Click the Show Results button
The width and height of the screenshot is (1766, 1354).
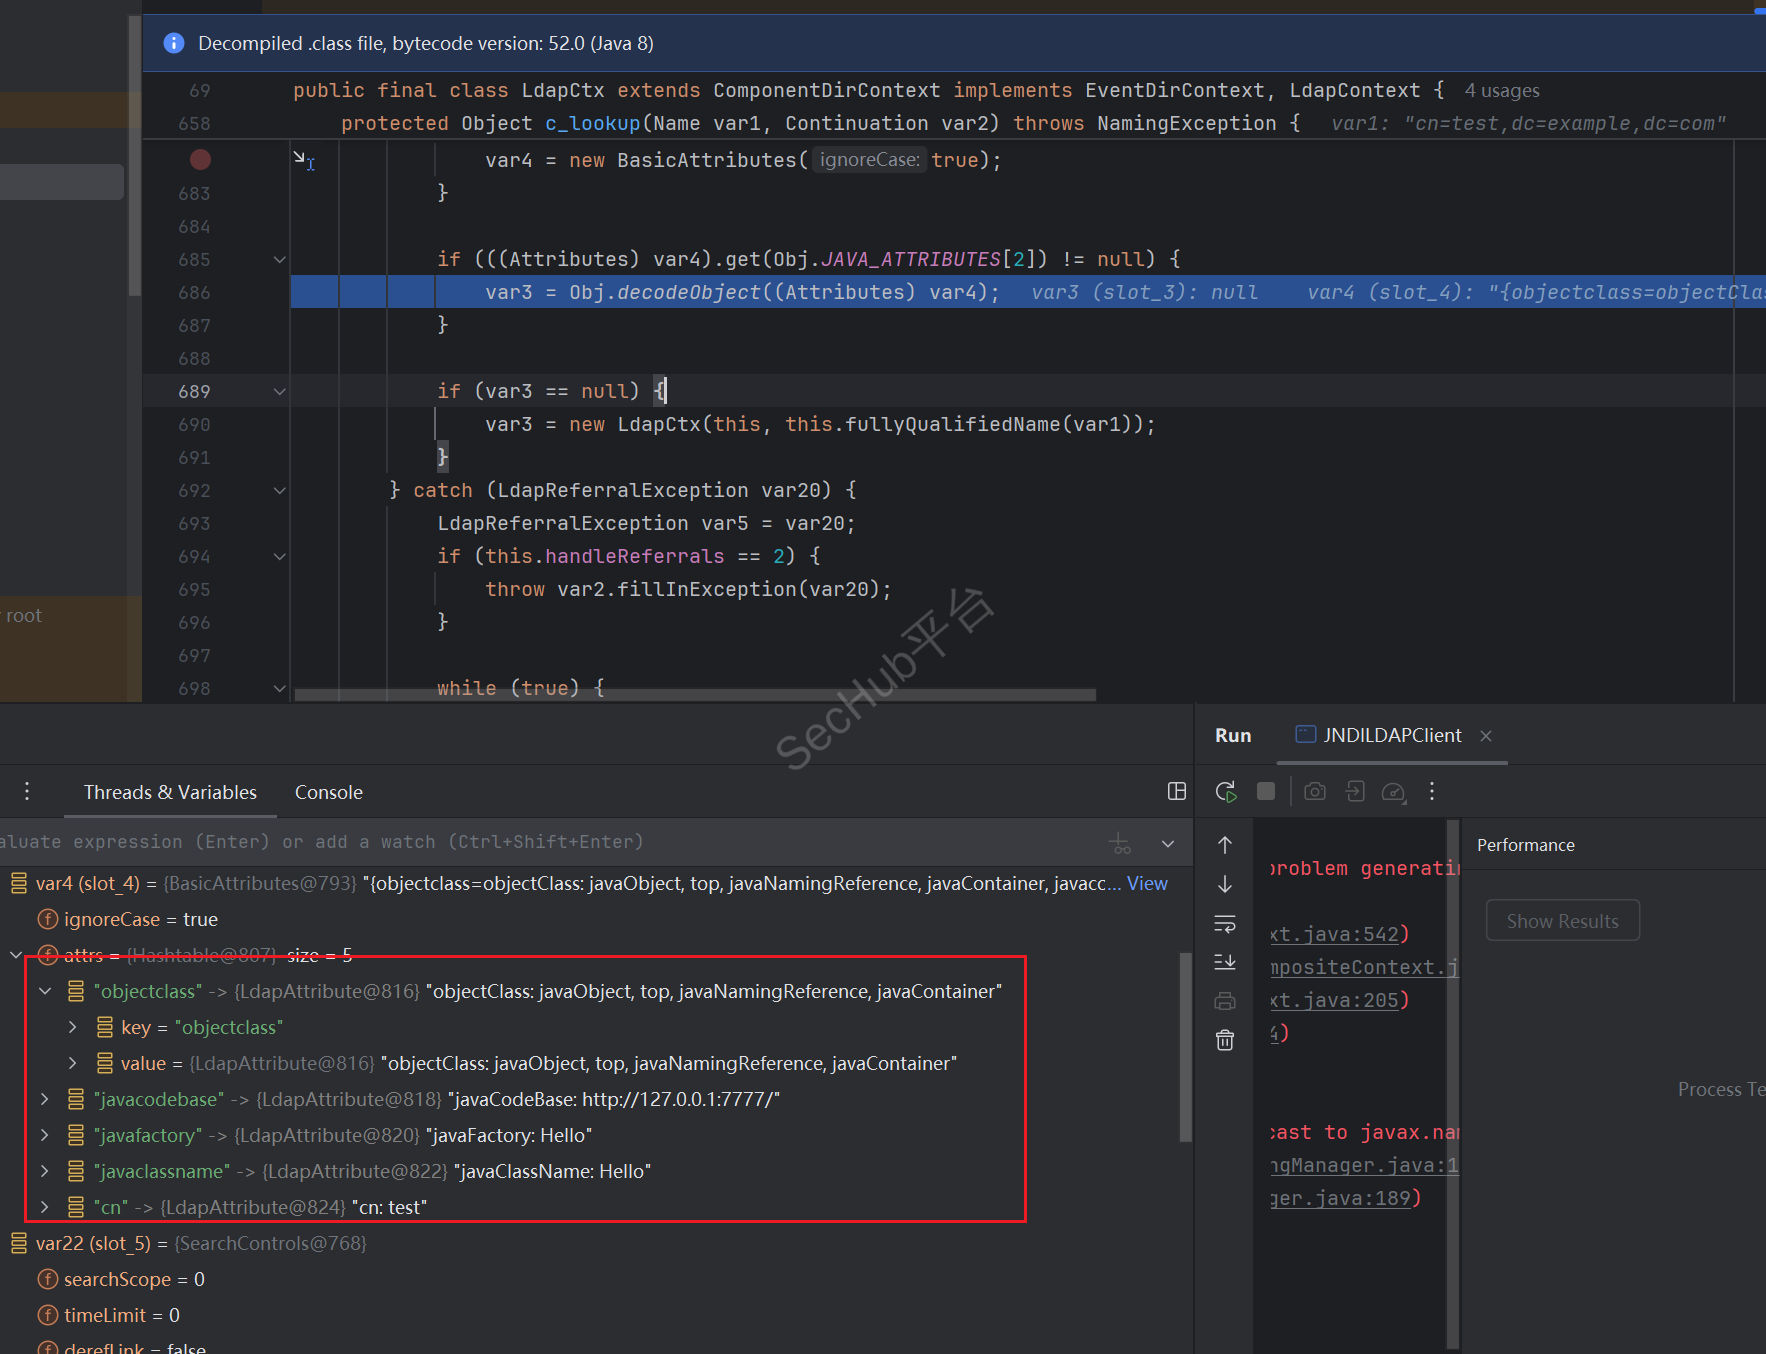click(1562, 921)
